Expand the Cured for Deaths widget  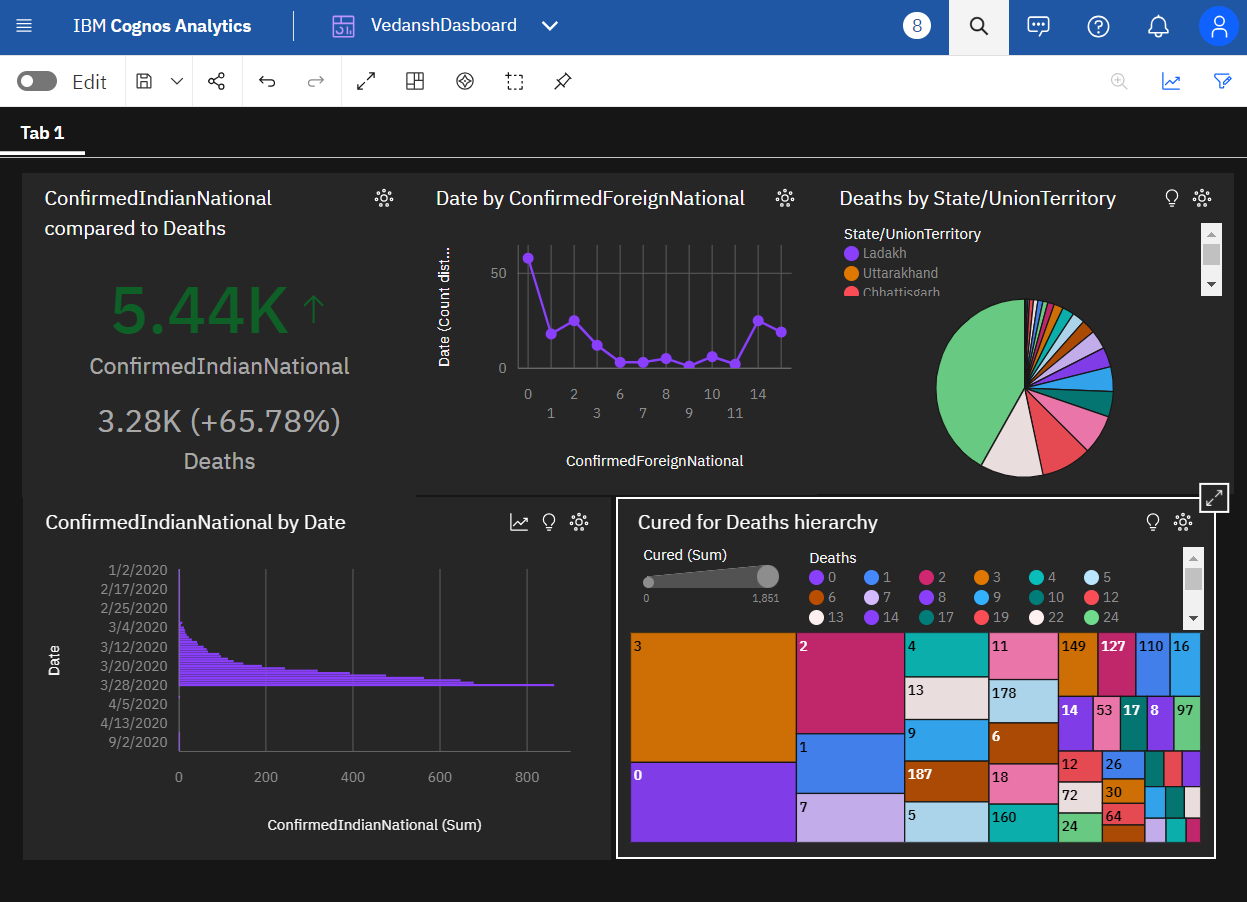click(1214, 497)
